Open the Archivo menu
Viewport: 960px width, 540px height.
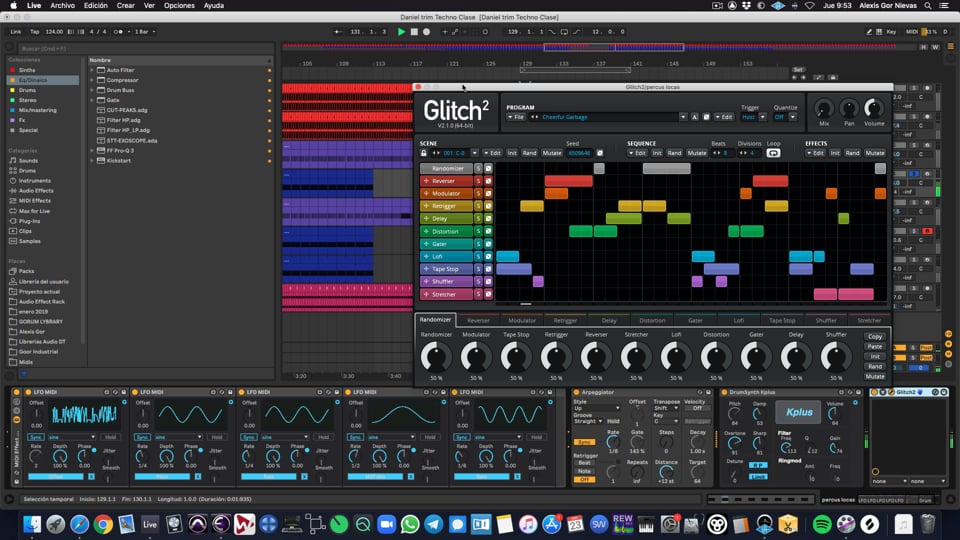[x=62, y=6]
